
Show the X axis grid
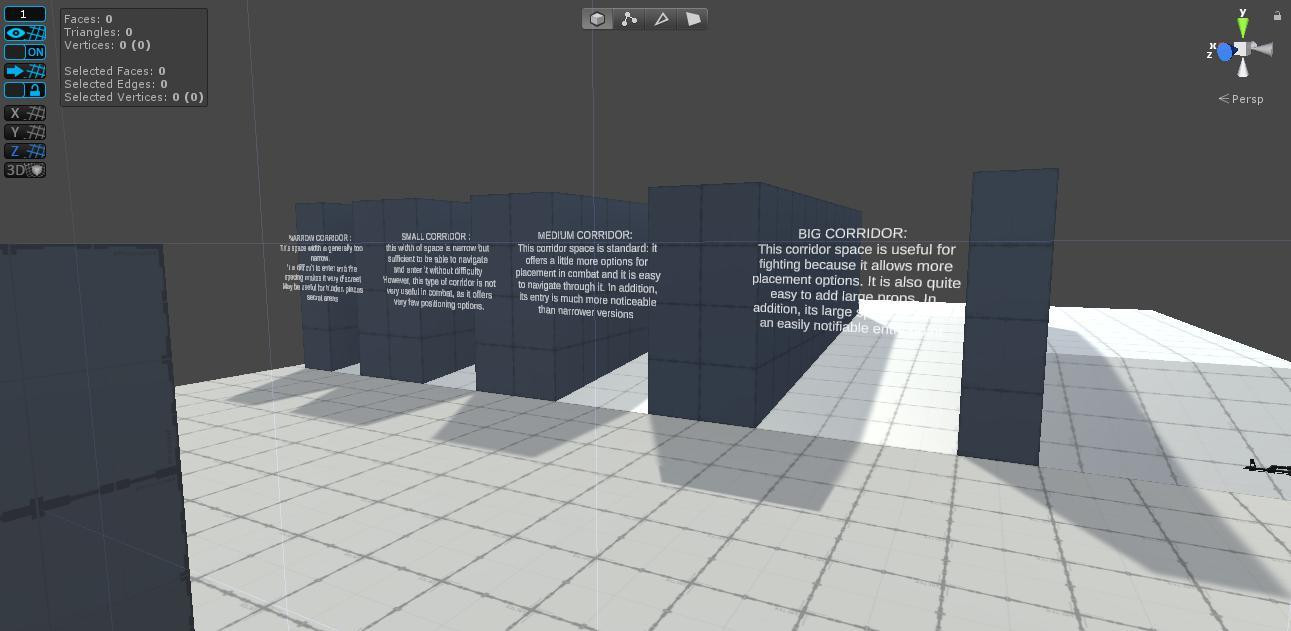click(x=25, y=113)
